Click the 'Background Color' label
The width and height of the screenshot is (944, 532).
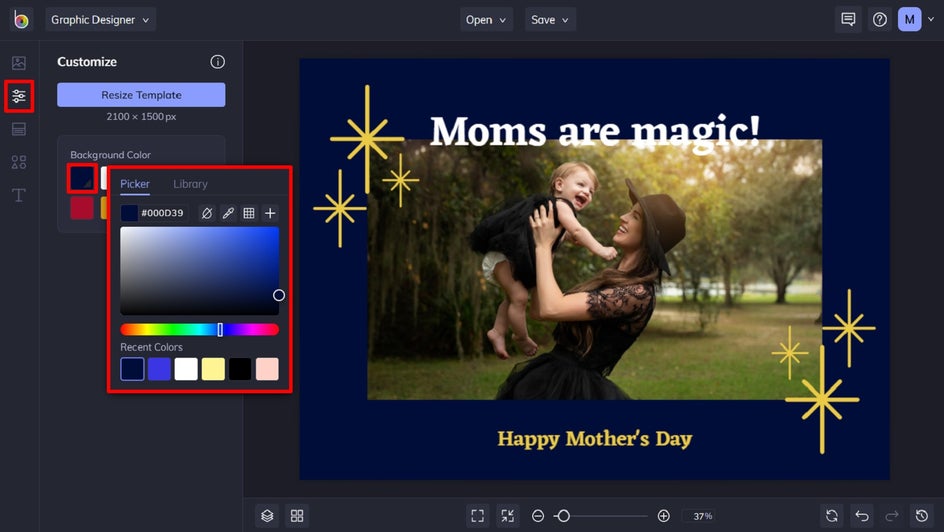110,155
